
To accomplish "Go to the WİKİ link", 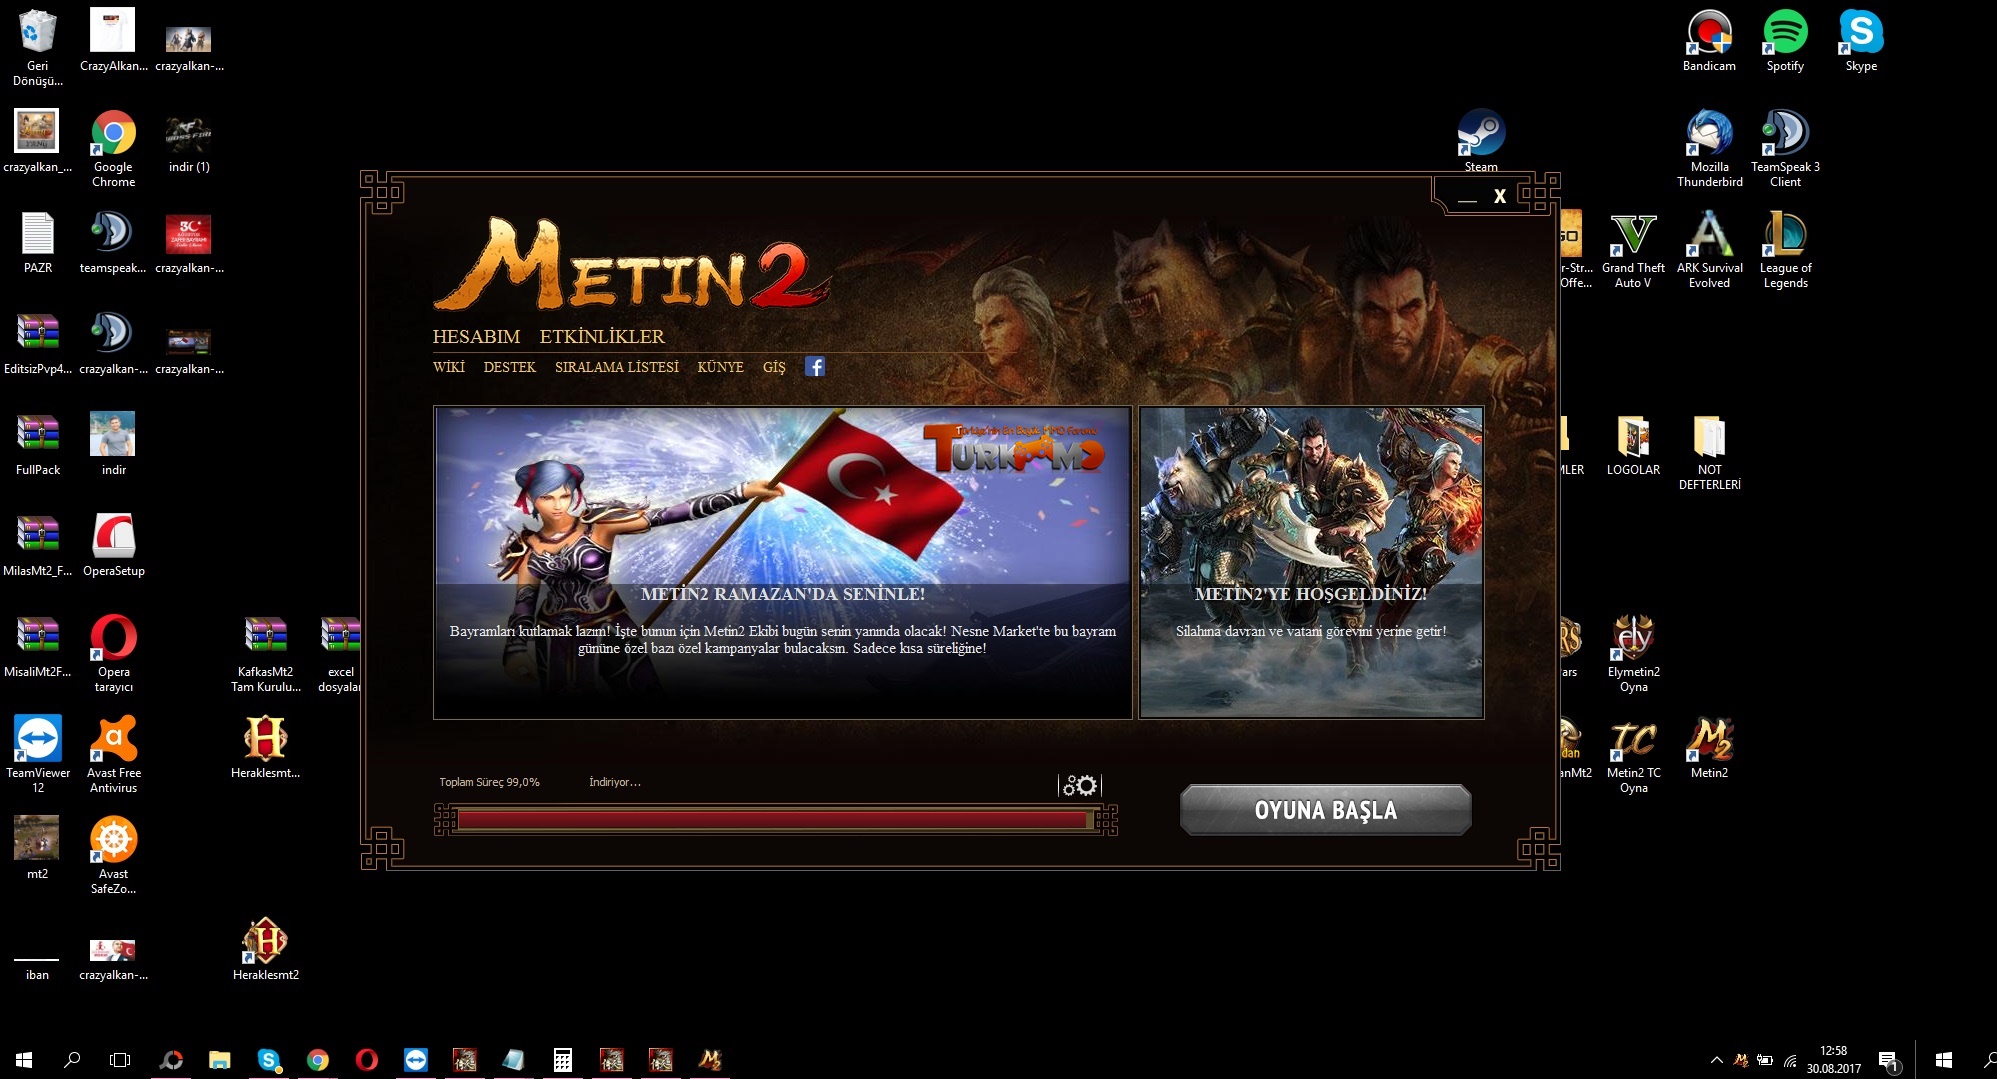I will (x=449, y=367).
